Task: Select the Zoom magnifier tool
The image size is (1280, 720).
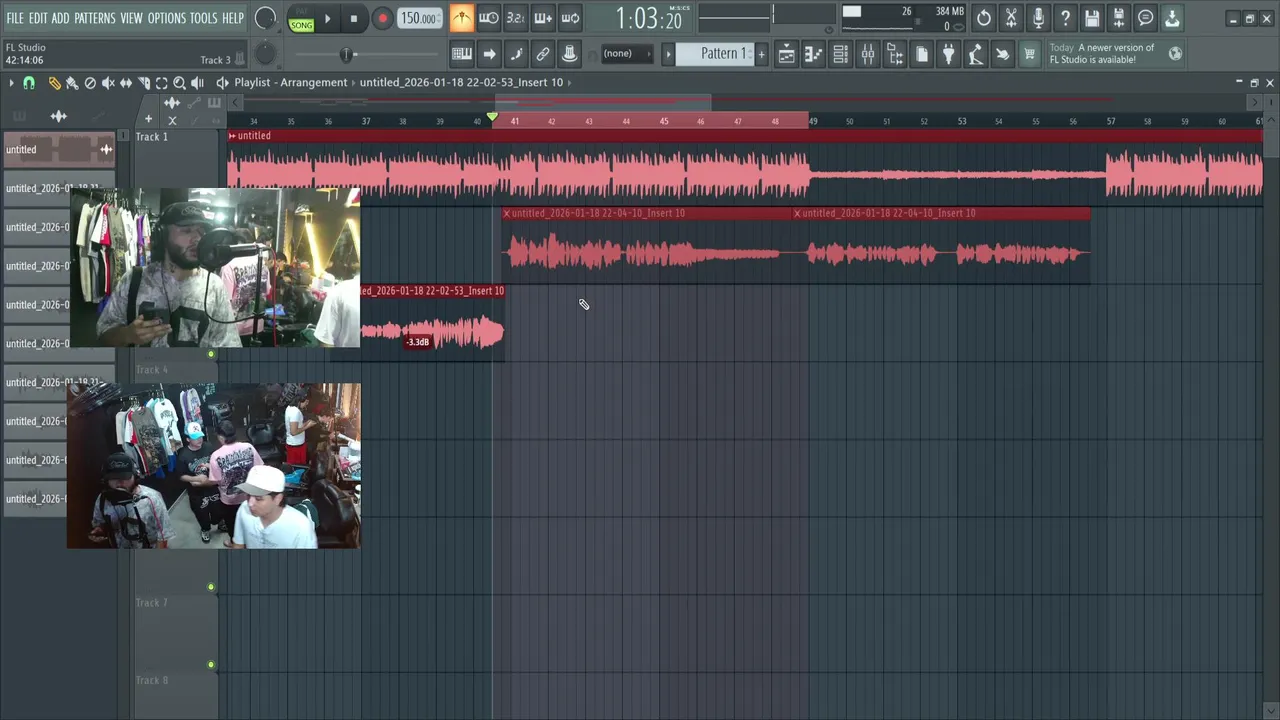Action: (179, 83)
